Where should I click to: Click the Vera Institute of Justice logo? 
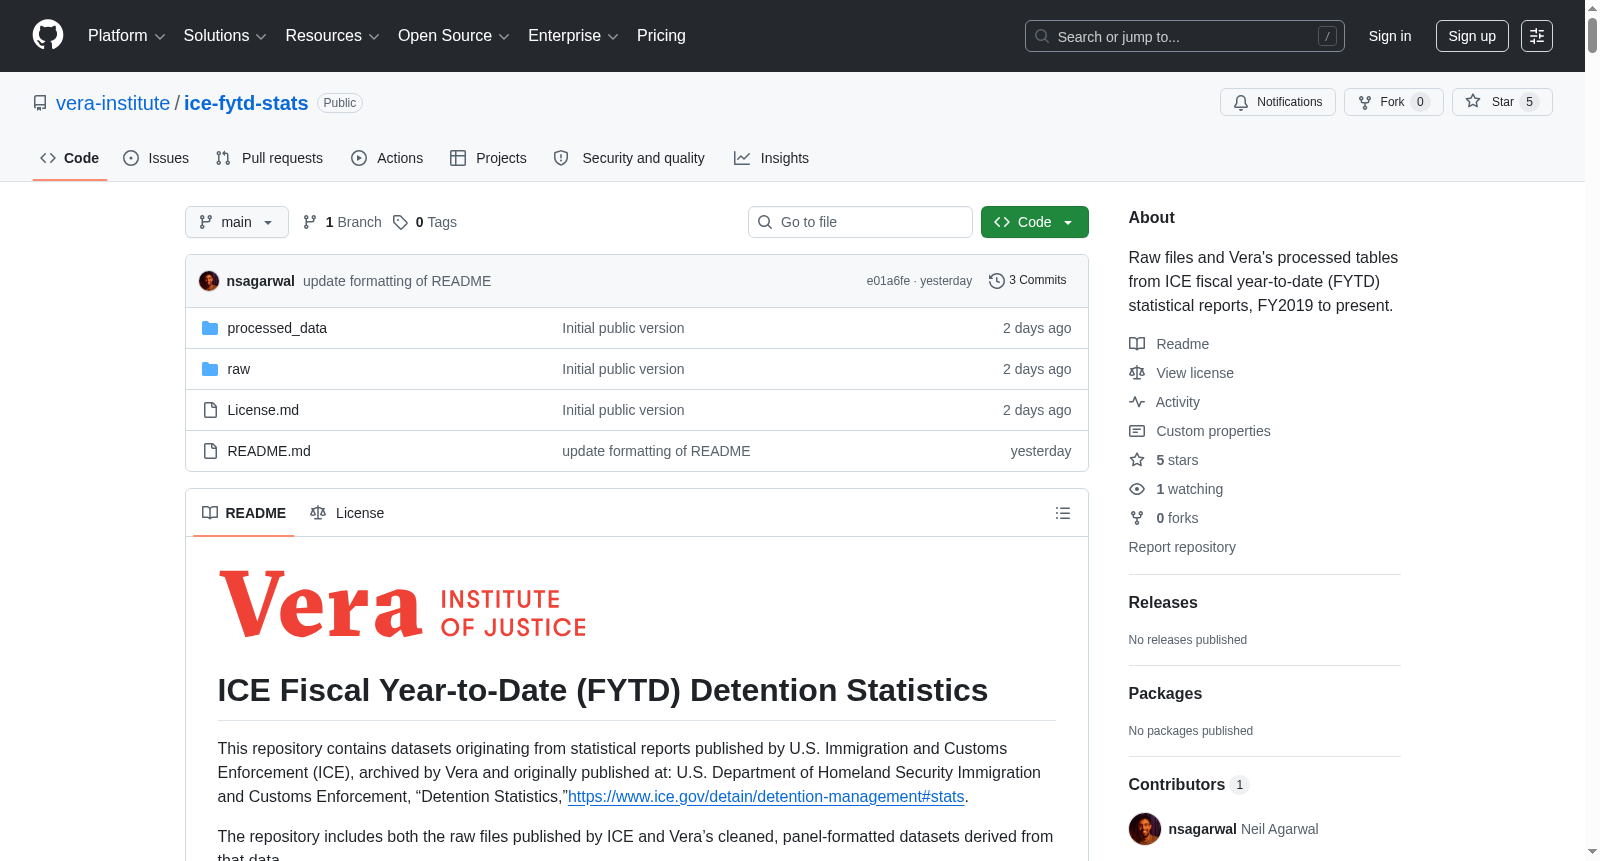(402, 604)
